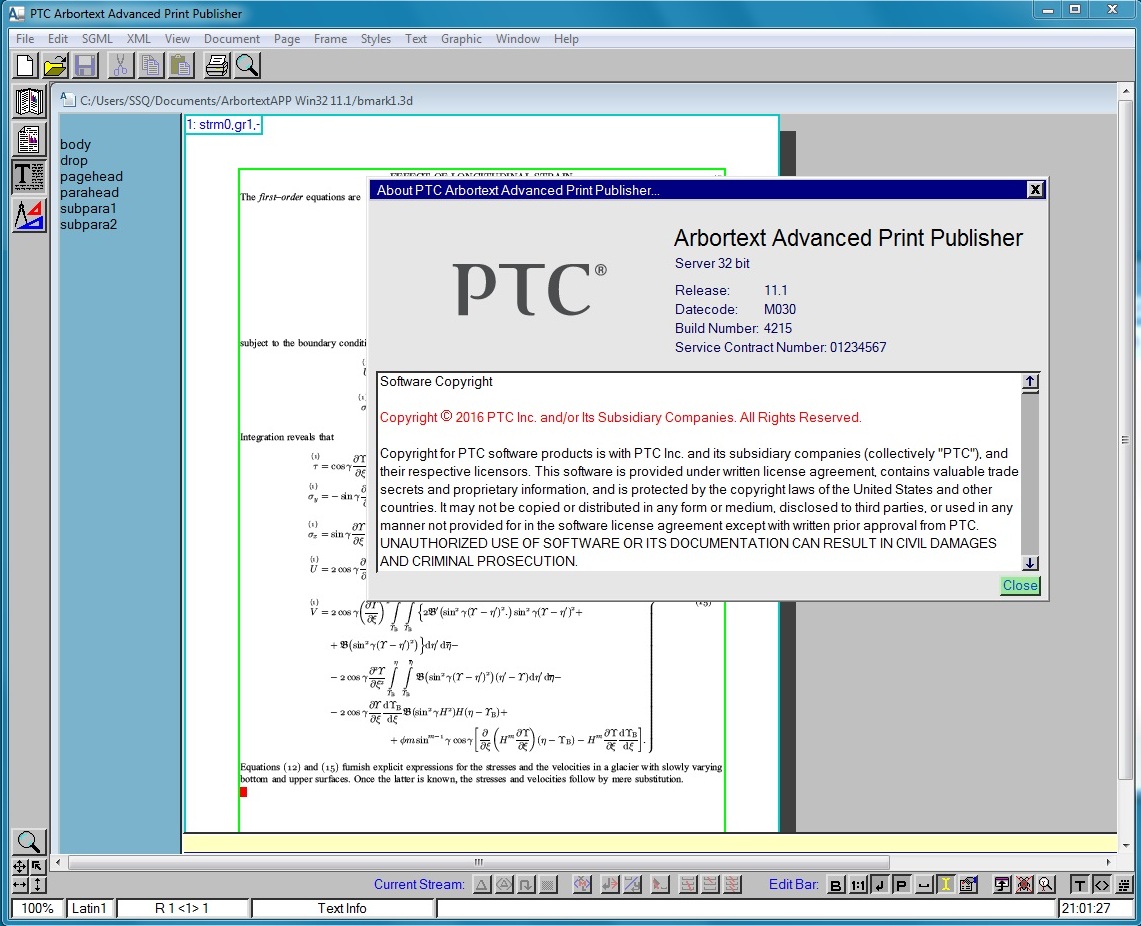The width and height of the screenshot is (1141, 926).
Task: Click the Save floppy disk icon
Action: 85,65
